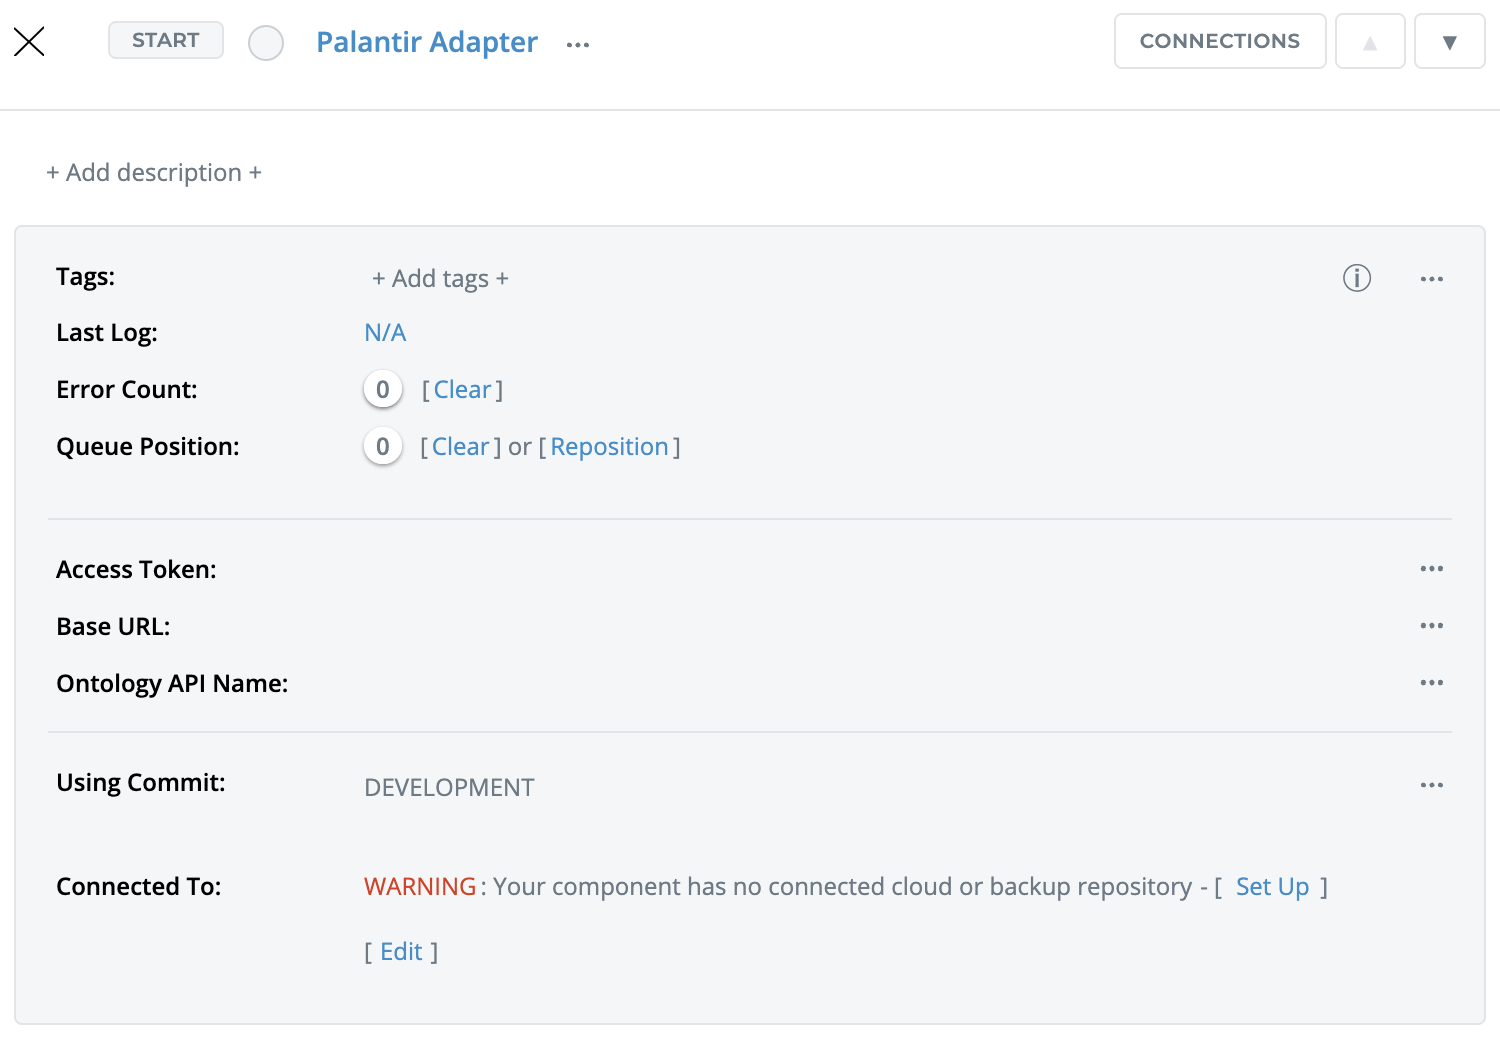Reposition the queue

click(609, 447)
